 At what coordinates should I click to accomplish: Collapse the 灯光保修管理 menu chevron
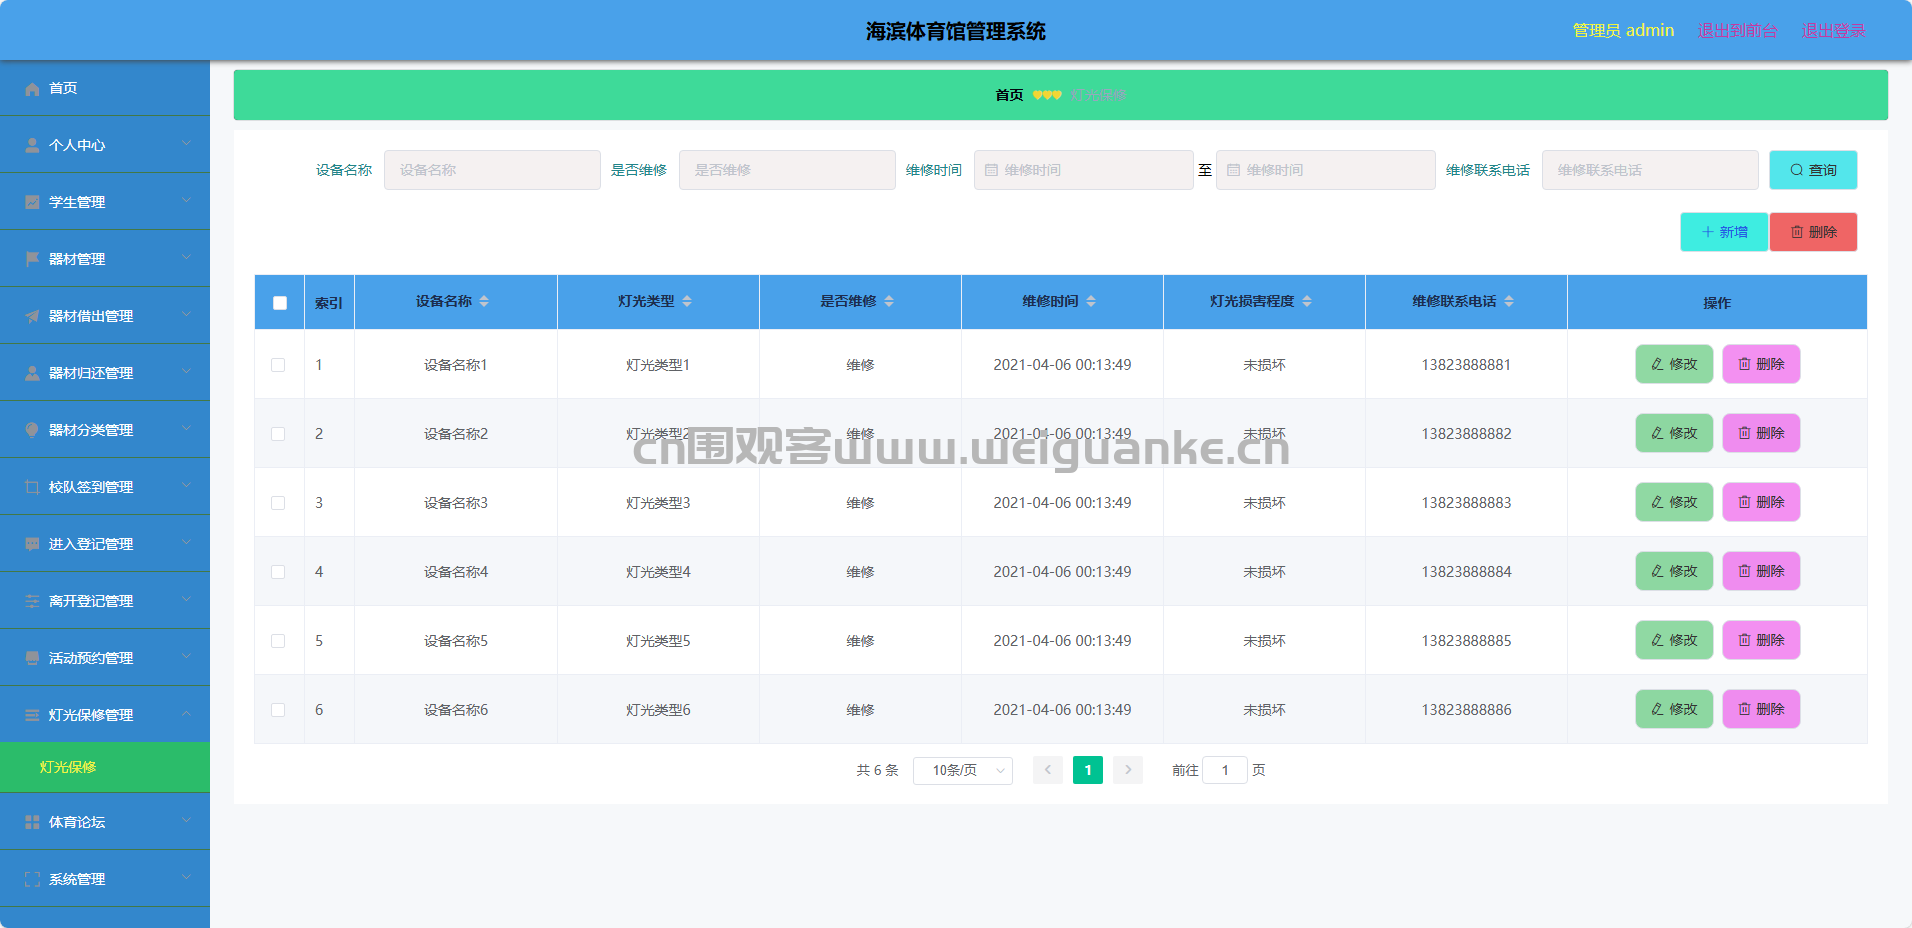(x=186, y=714)
